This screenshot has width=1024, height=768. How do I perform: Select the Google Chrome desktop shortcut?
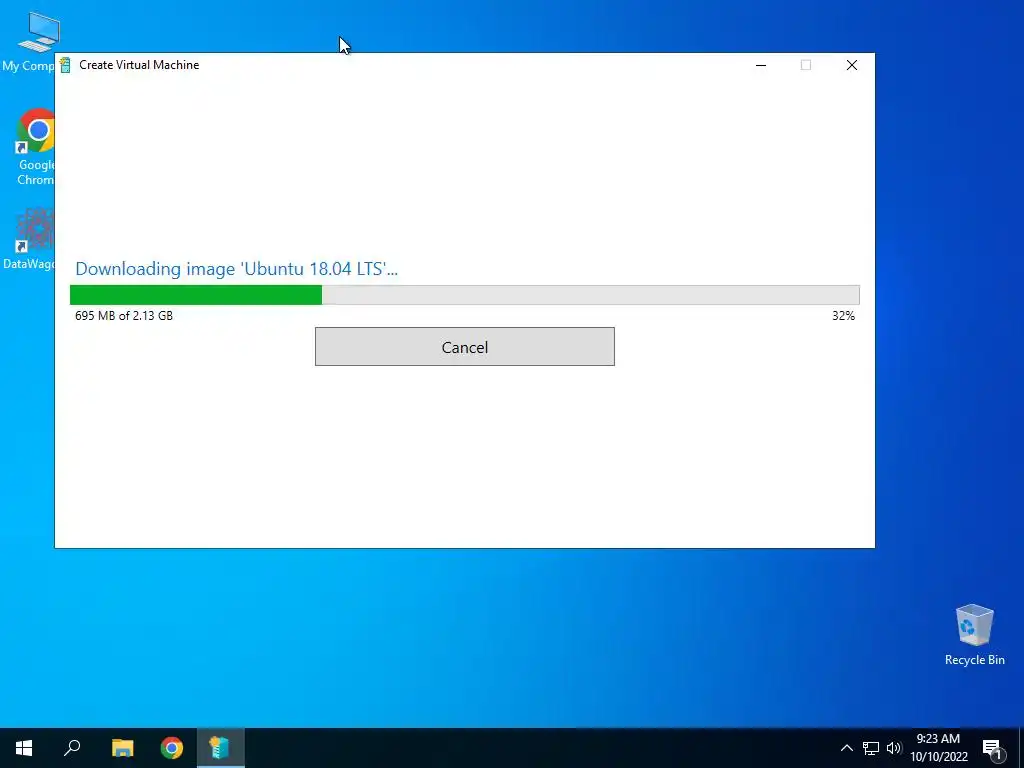(34, 147)
